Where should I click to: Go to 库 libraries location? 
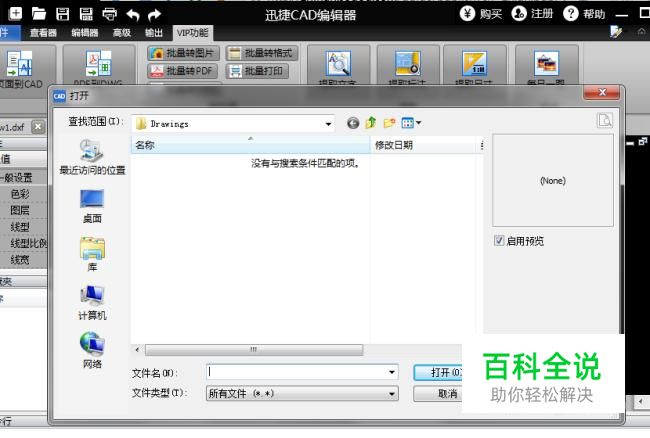pos(92,254)
